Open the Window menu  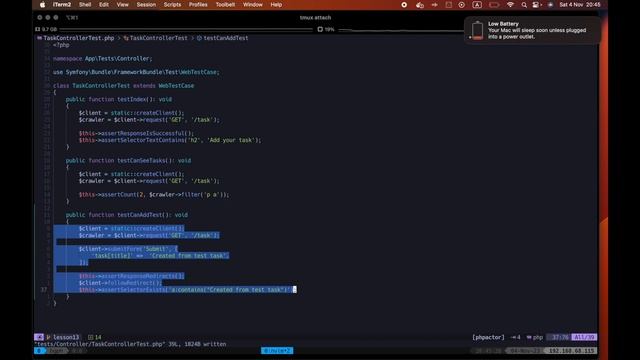click(253, 5)
